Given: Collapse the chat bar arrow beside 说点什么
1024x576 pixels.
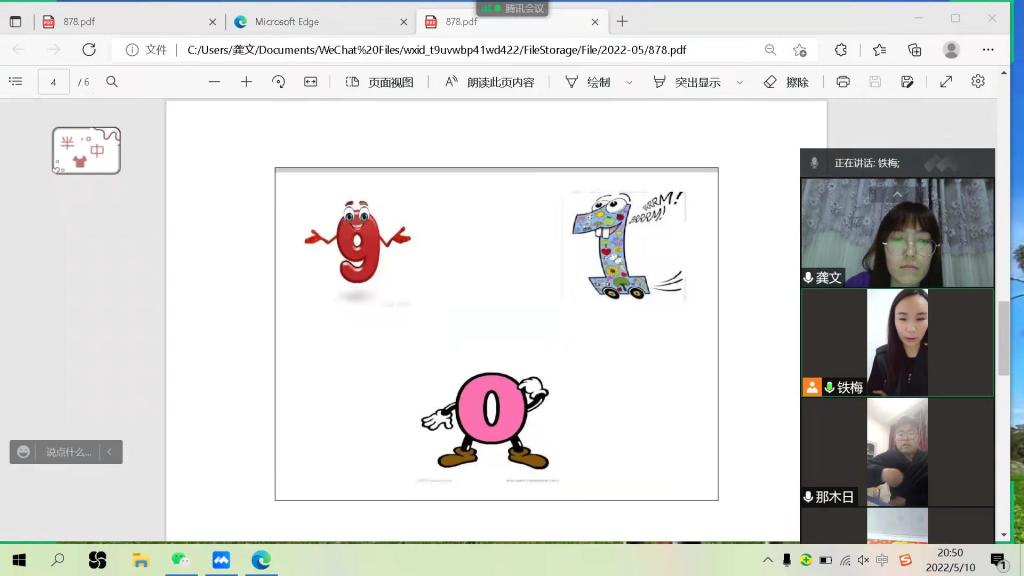Looking at the screenshot, I should click(109, 452).
